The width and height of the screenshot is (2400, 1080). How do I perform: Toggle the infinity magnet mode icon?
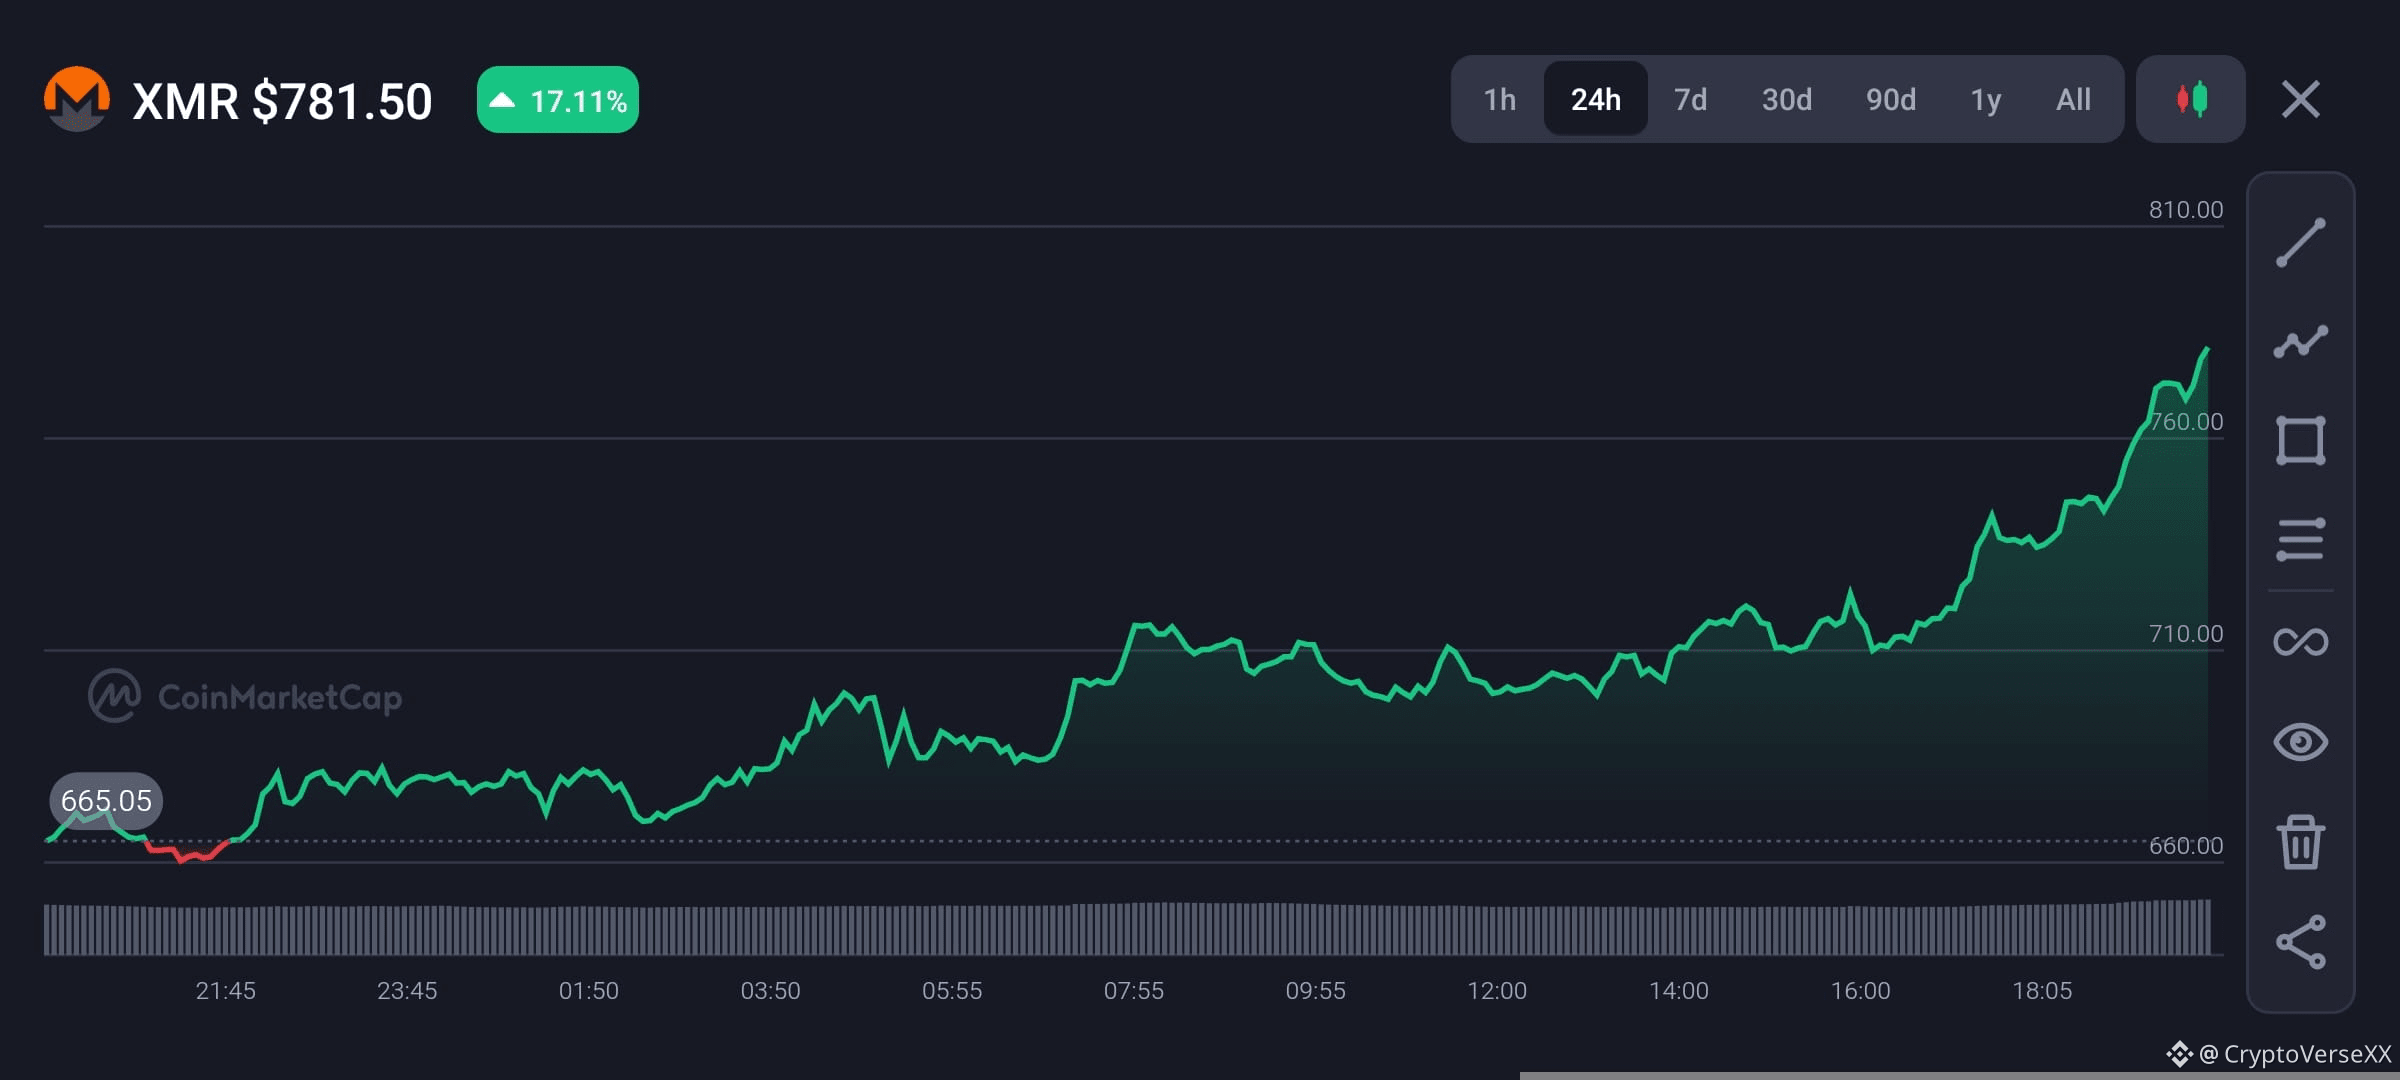pos(2300,641)
